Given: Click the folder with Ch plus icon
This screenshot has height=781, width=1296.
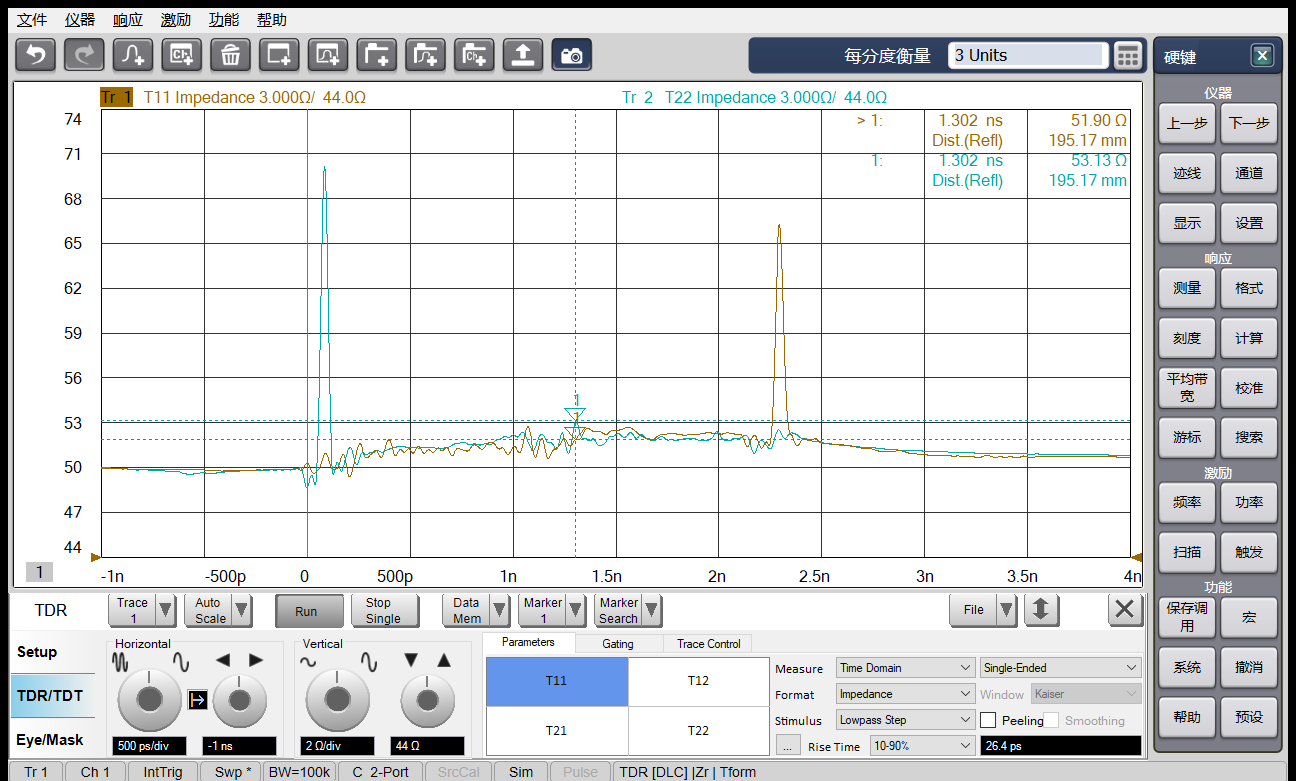Looking at the screenshot, I should point(474,55).
